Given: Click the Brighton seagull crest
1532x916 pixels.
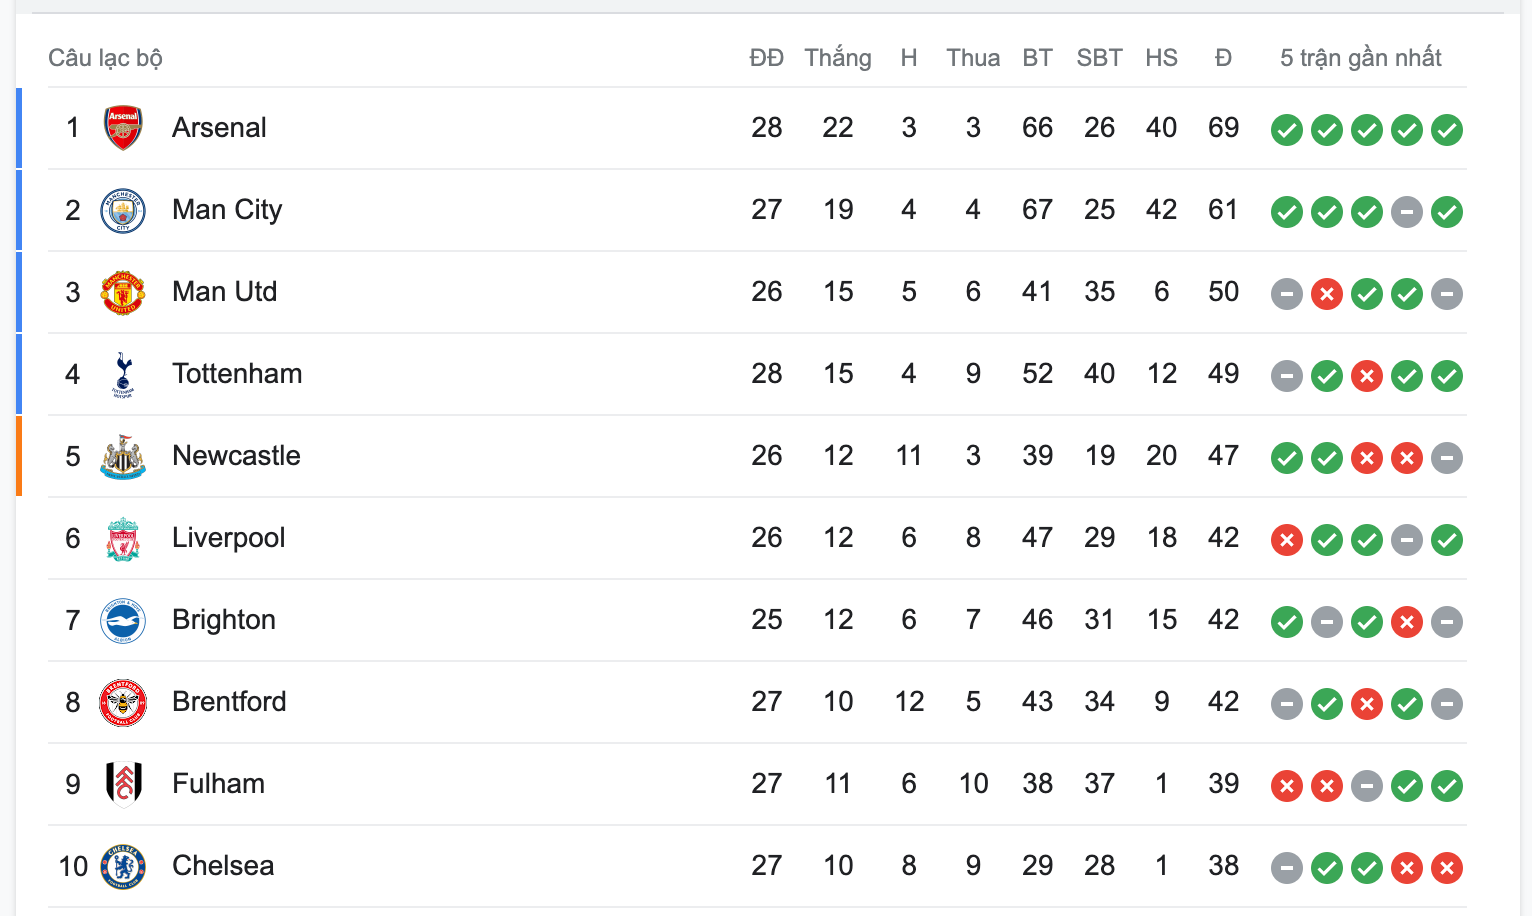Looking at the screenshot, I should point(123,620).
